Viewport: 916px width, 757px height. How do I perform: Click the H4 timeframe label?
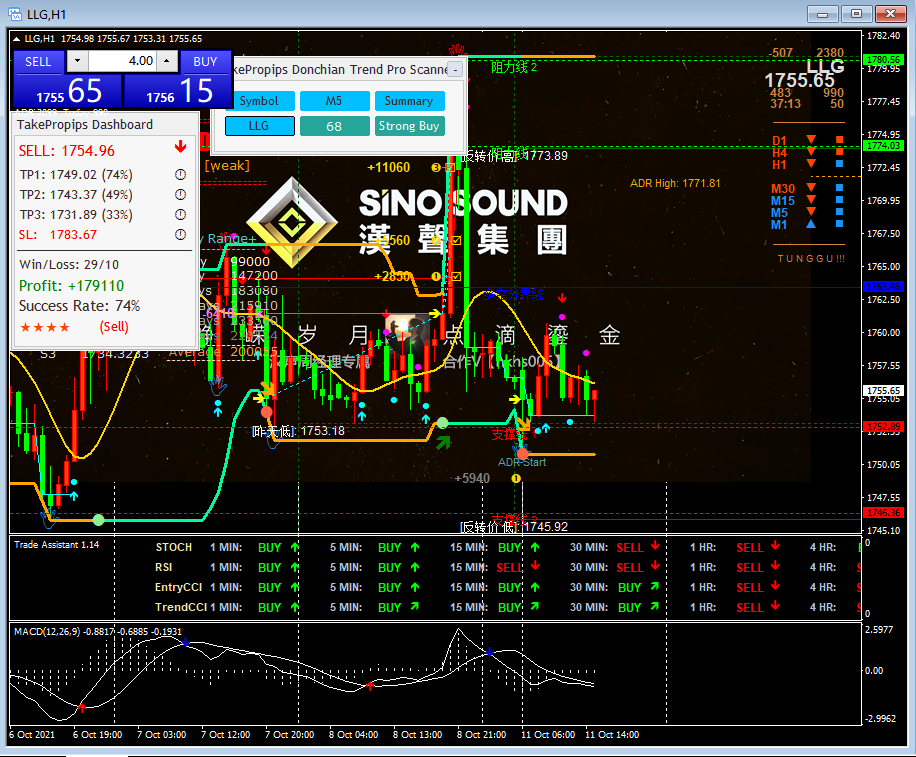(x=779, y=152)
